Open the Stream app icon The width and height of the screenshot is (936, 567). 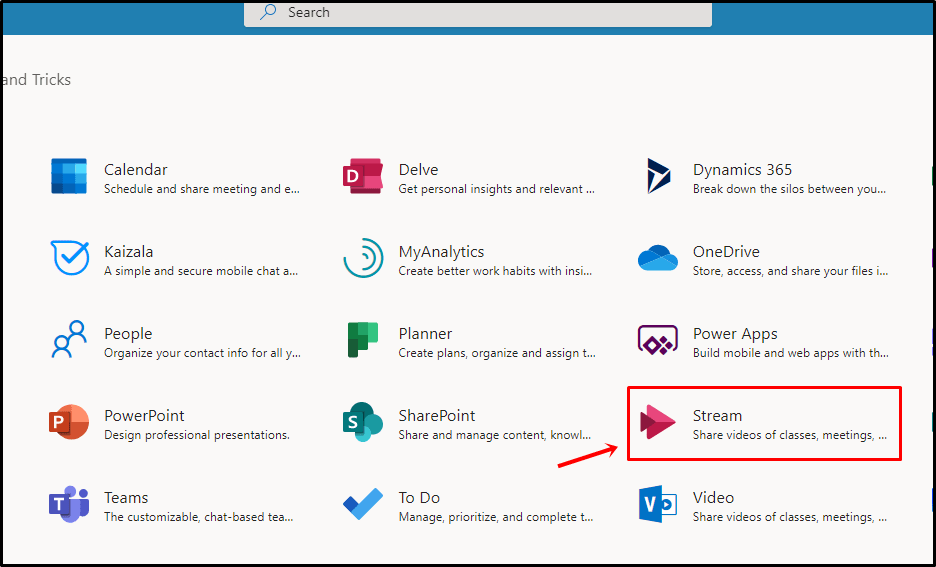pyautogui.click(x=658, y=423)
